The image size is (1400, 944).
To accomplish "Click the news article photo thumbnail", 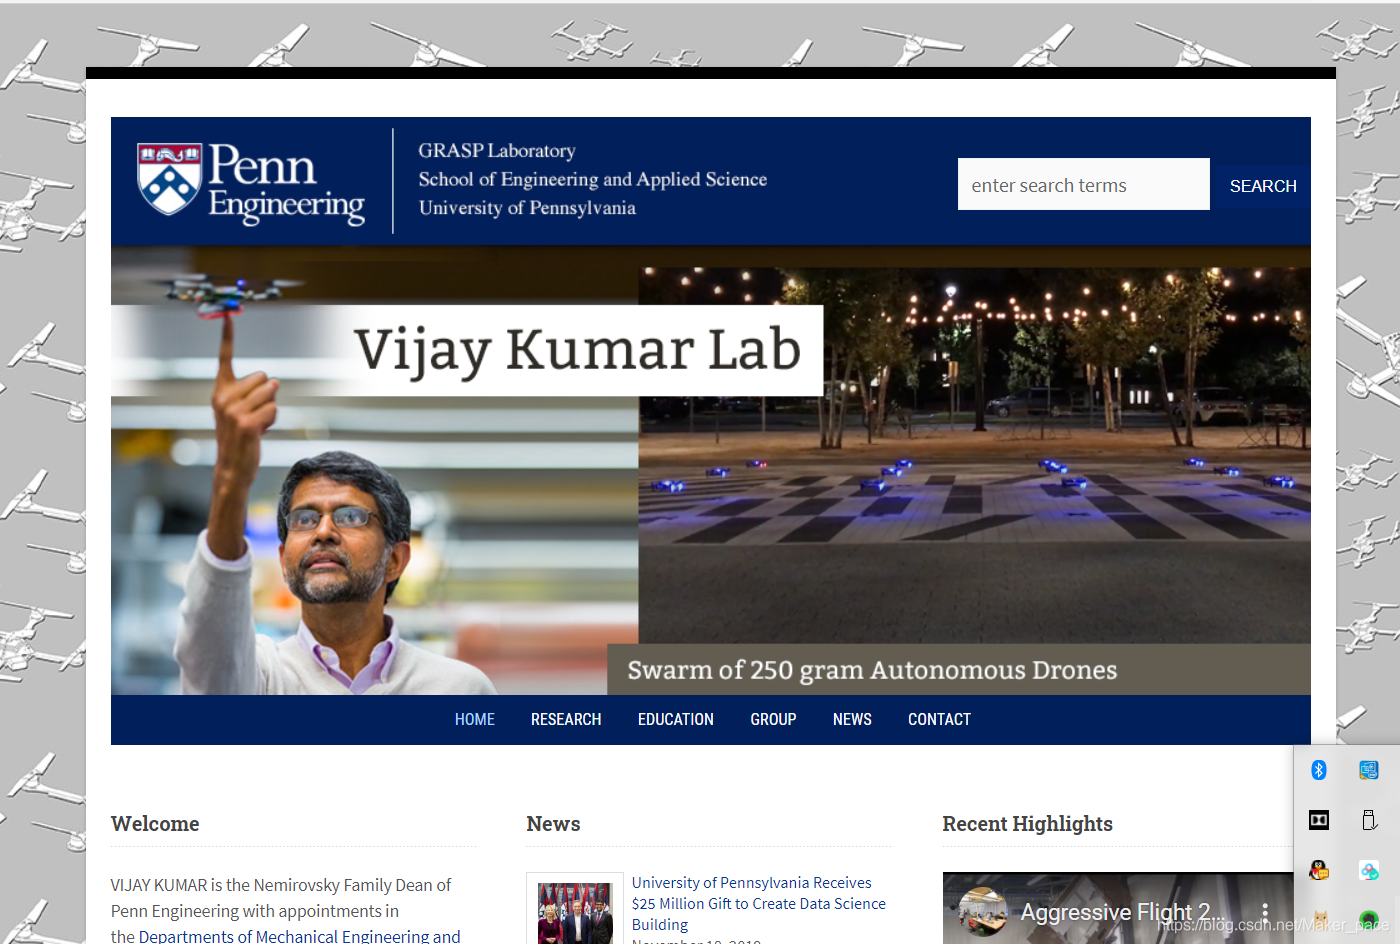I will pos(575,910).
